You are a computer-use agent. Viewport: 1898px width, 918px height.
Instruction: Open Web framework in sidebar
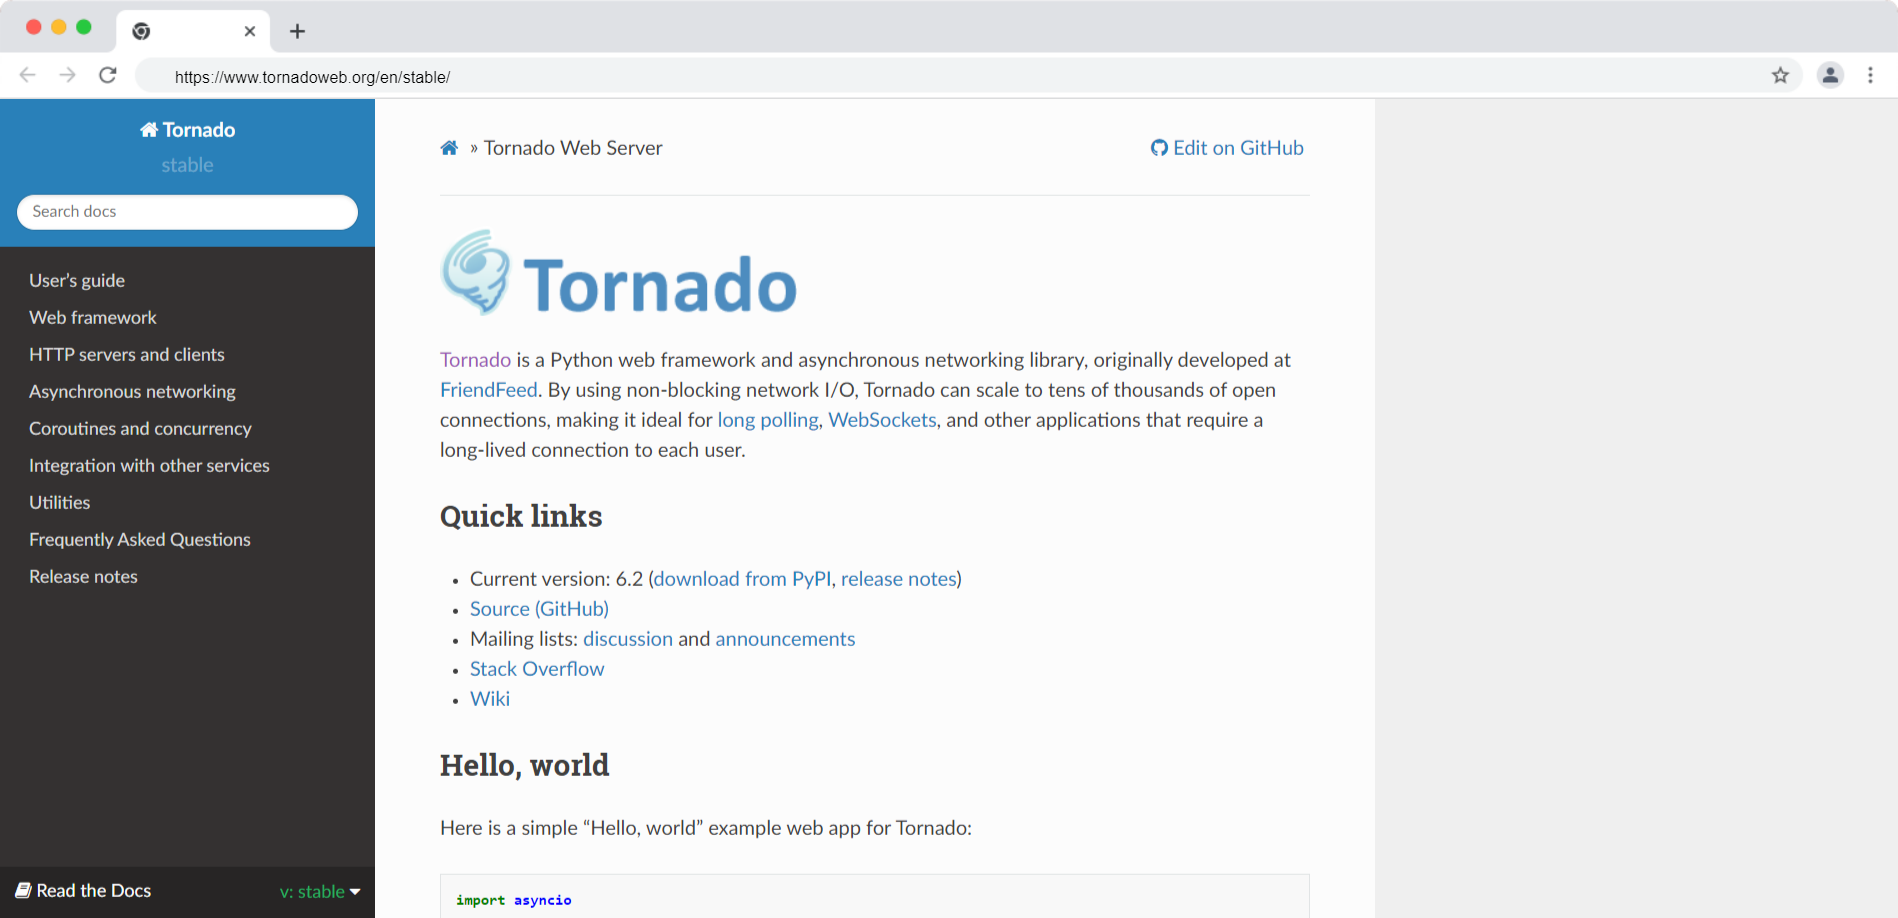(93, 318)
